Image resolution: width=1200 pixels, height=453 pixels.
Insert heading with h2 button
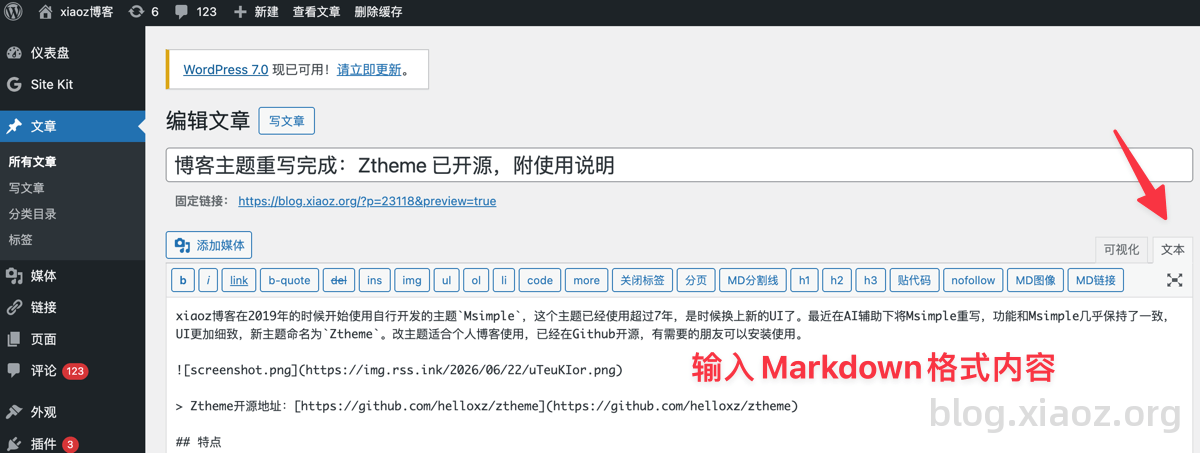coord(838,280)
